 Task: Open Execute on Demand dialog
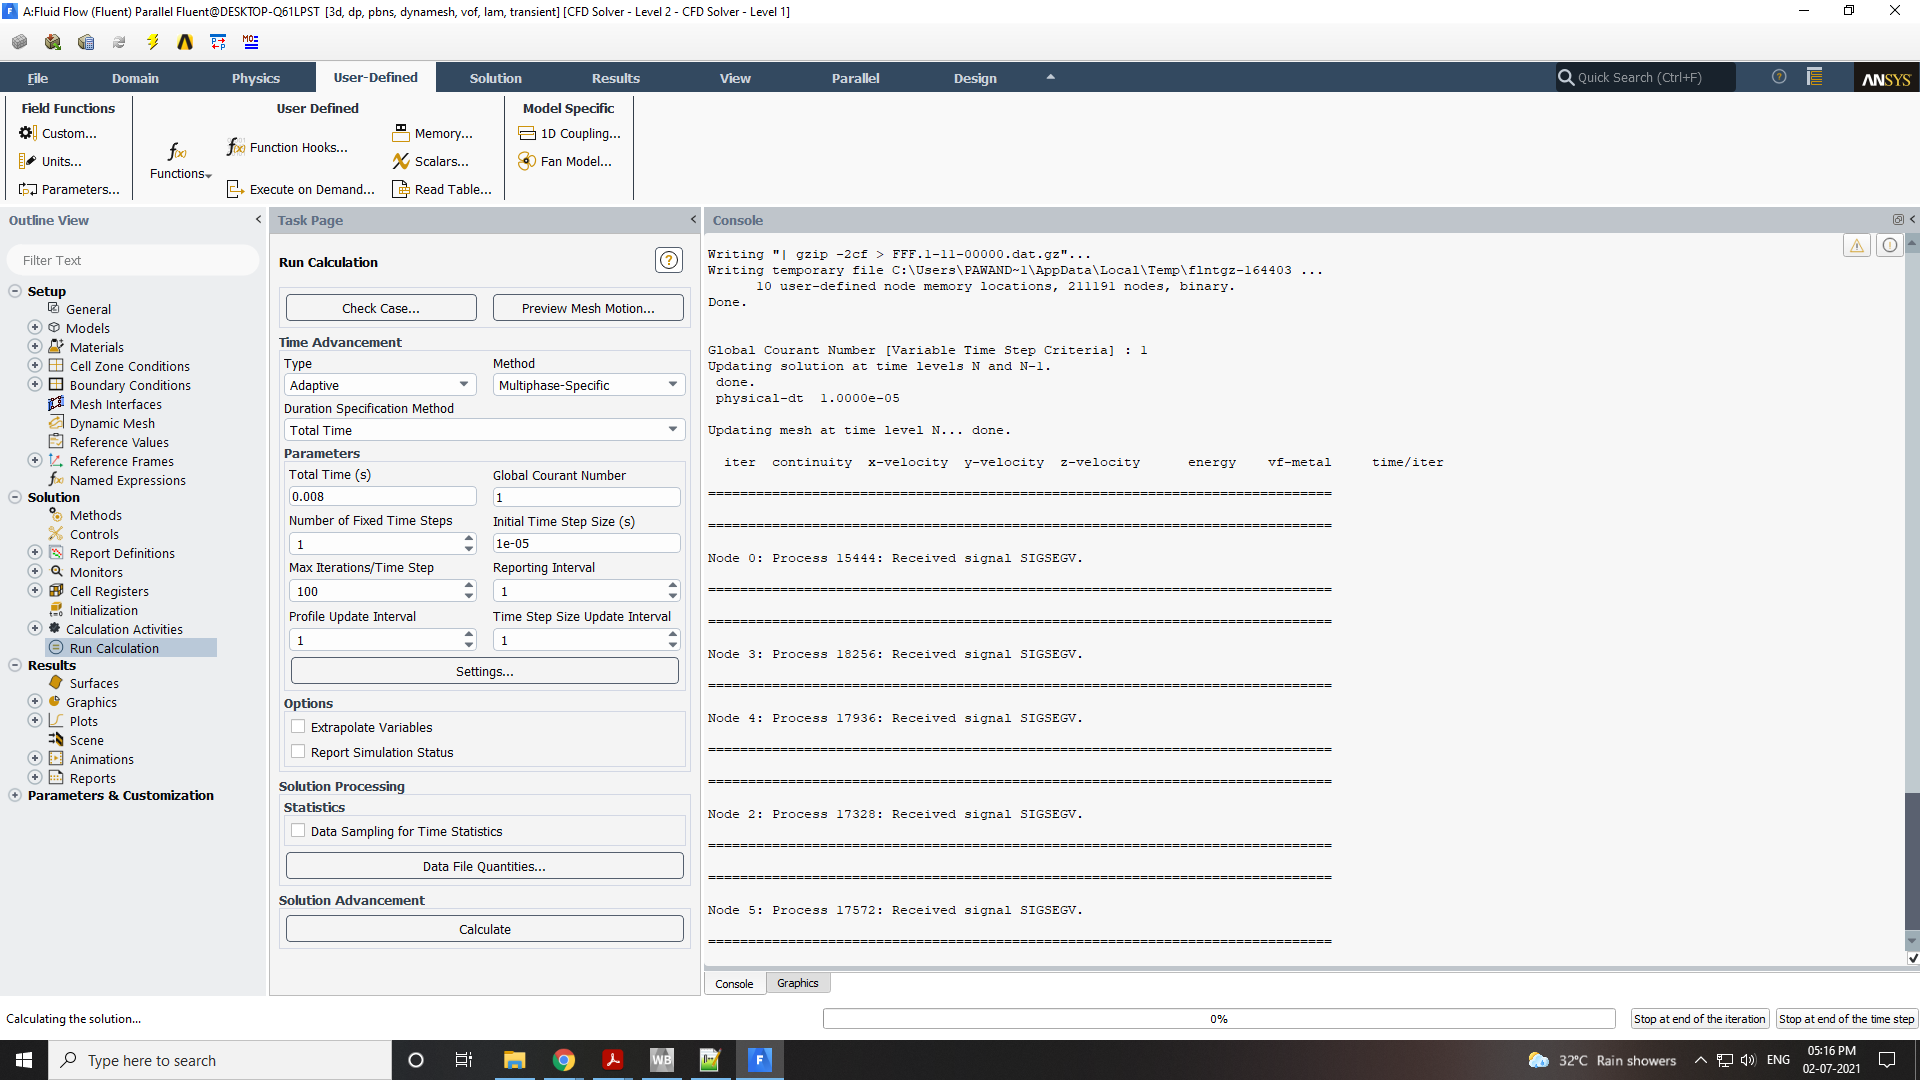(x=301, y=189)
